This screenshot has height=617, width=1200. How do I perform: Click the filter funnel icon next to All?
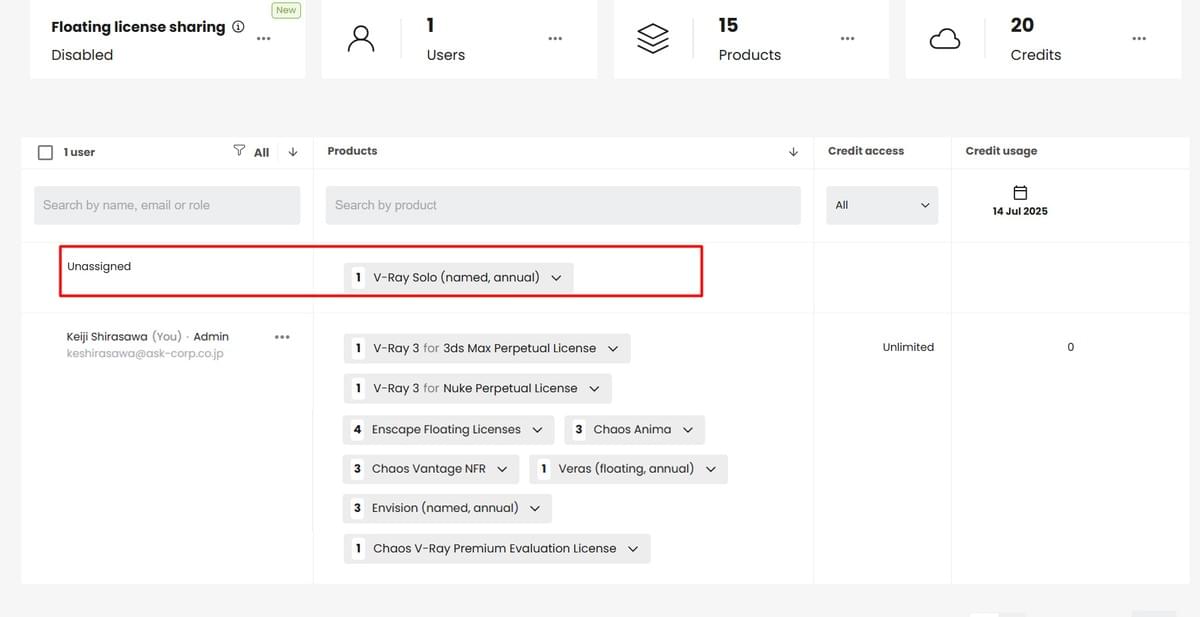pos(239,151)
